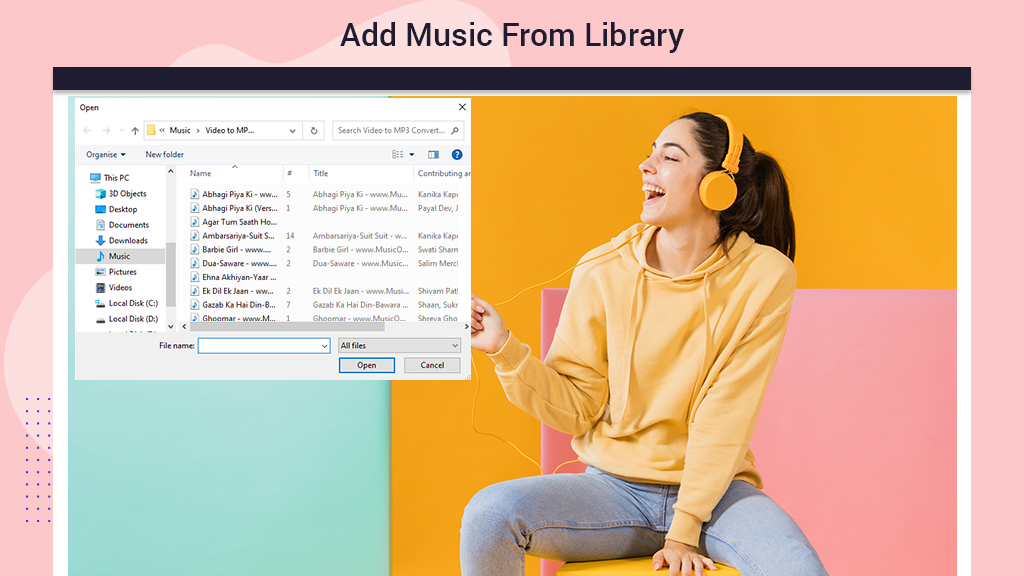Click the sidebar scroll down arrow

(x=170, y=327)
